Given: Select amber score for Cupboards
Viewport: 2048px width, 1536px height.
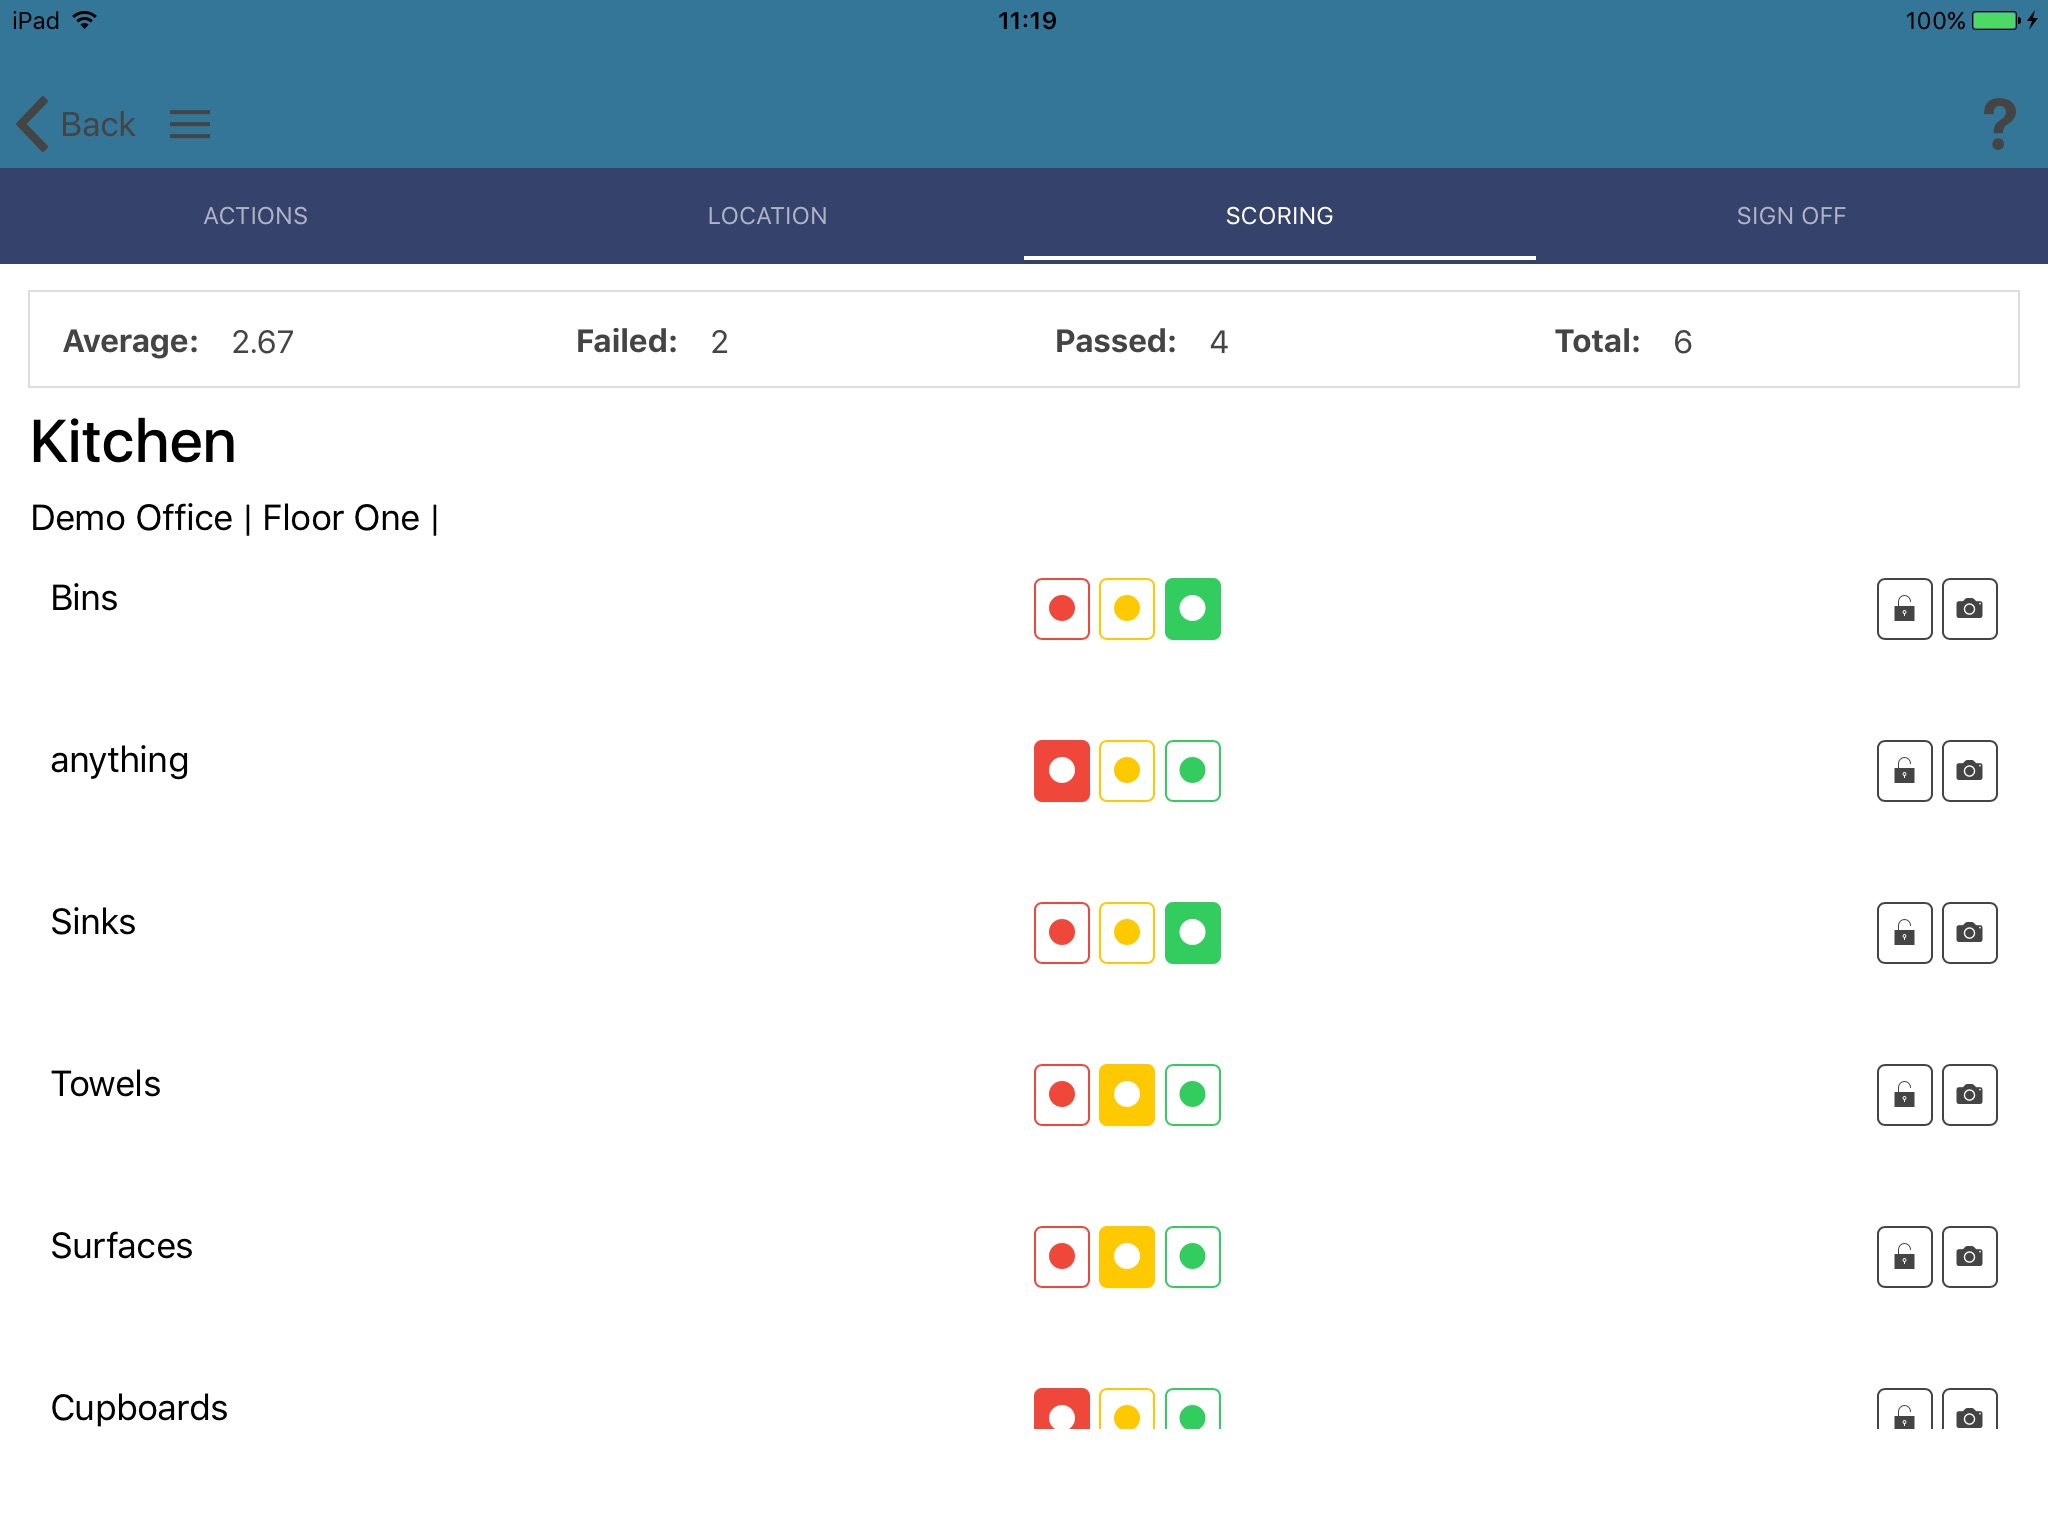Looking at the screenshot, I should coord(1127,1409).
